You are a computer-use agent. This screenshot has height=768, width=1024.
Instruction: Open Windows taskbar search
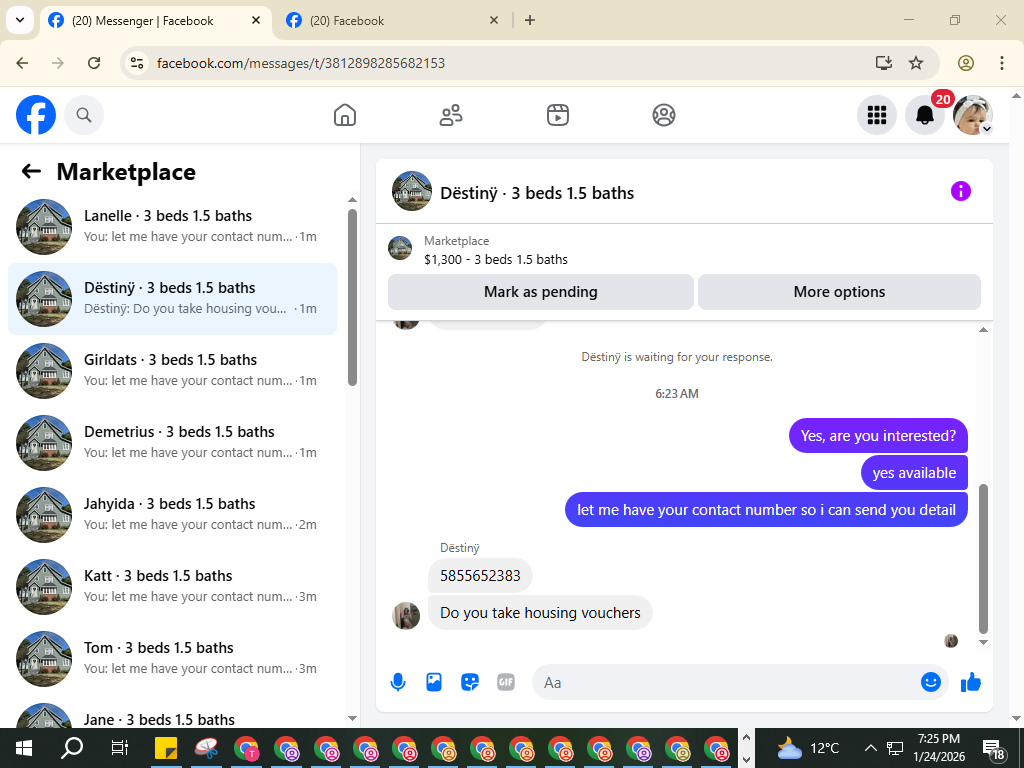pos(72,748)
